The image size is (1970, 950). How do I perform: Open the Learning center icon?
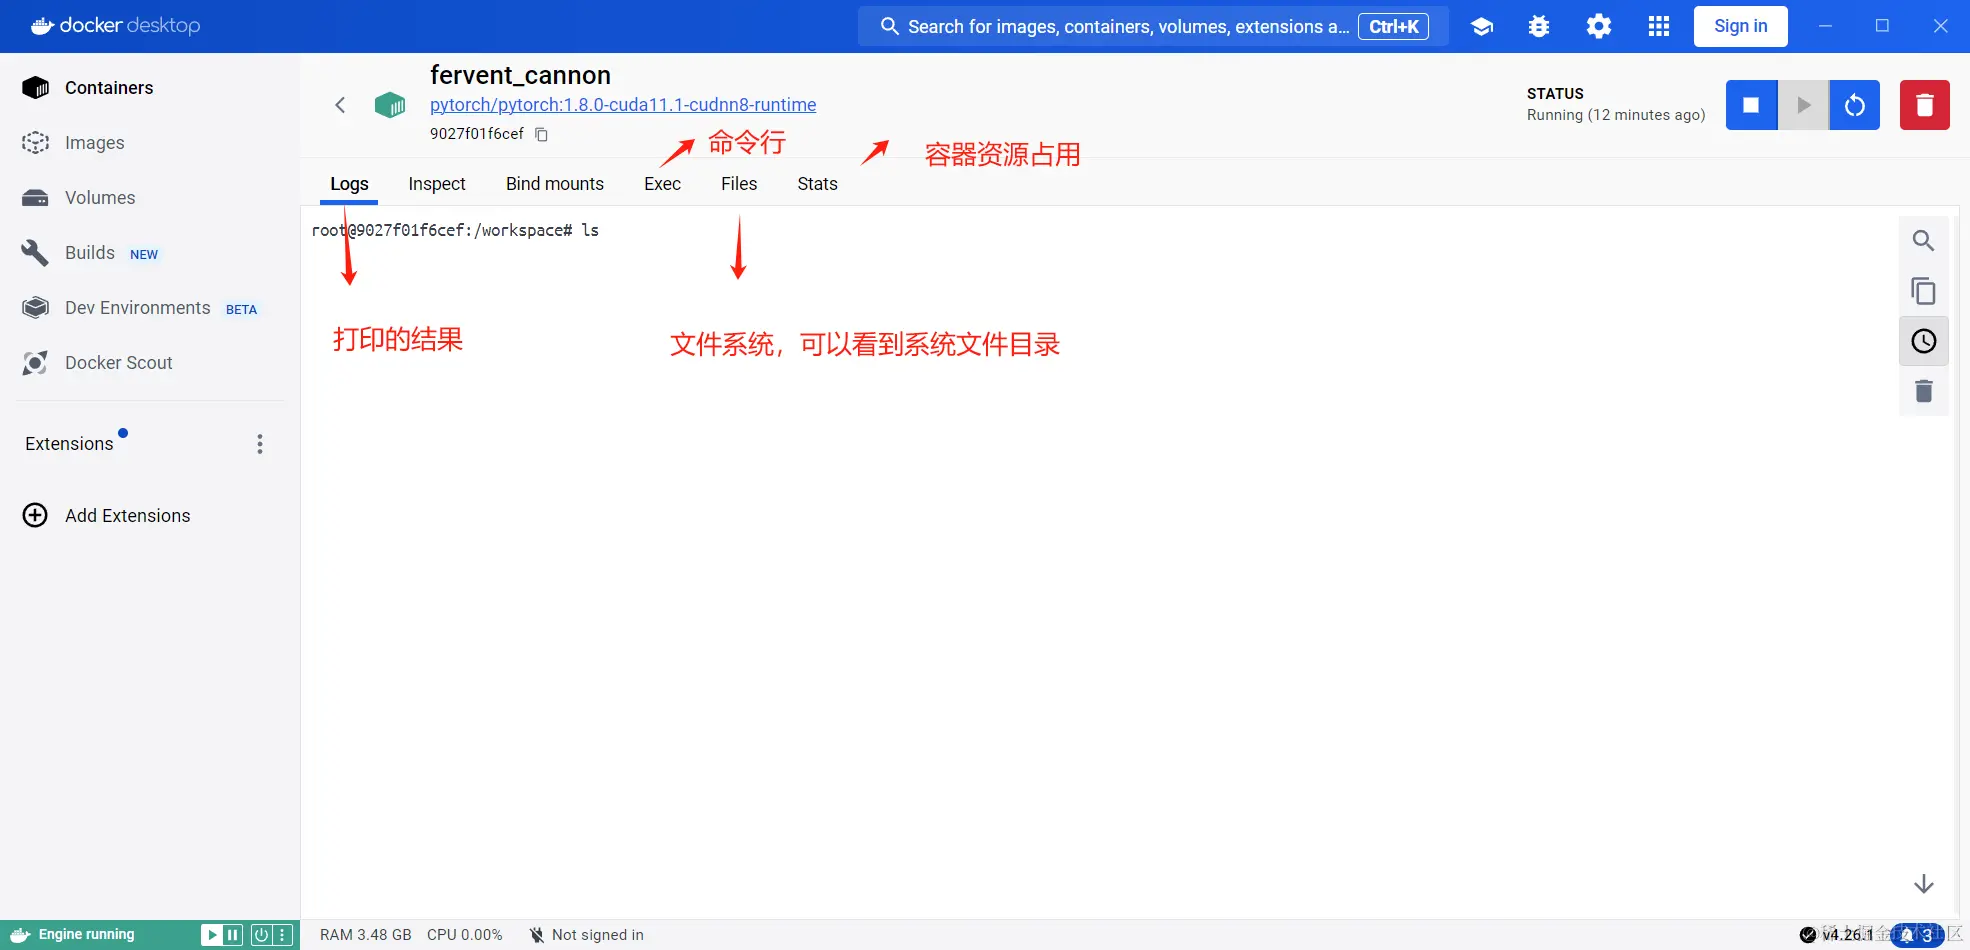pyautogui.click(x=1482, y=27)
